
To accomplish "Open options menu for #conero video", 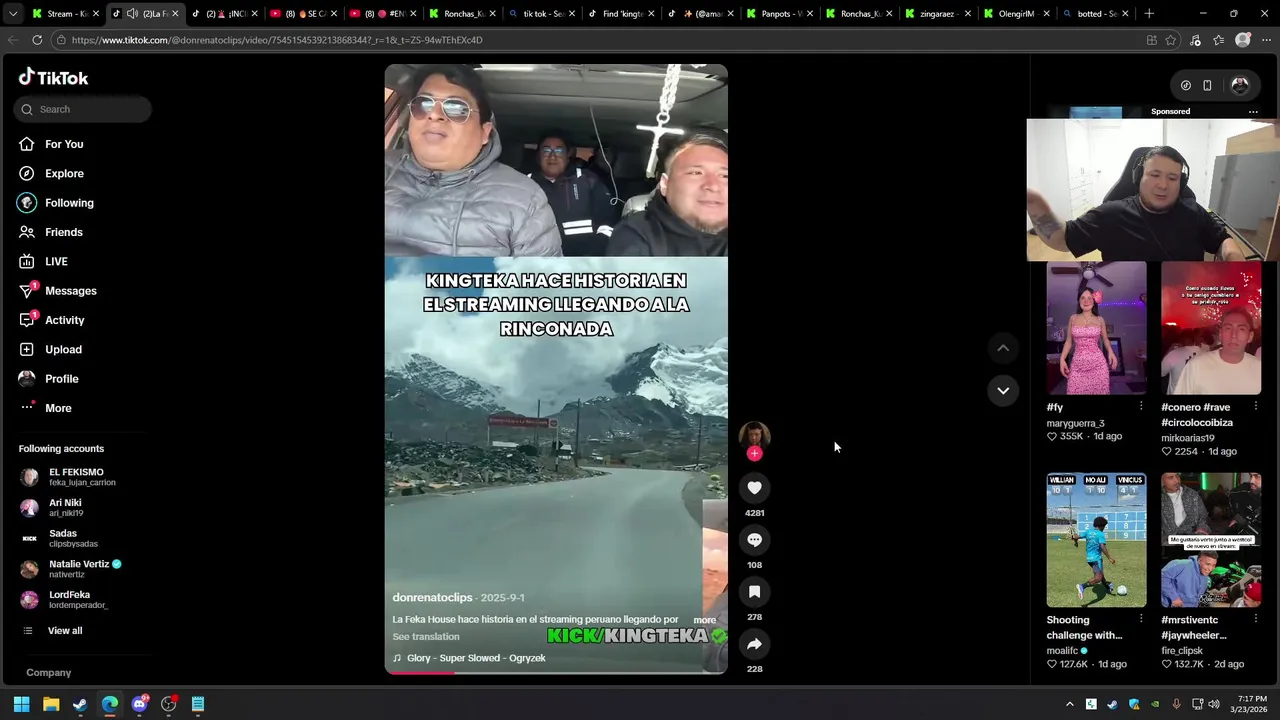I will click(1256, 406).
